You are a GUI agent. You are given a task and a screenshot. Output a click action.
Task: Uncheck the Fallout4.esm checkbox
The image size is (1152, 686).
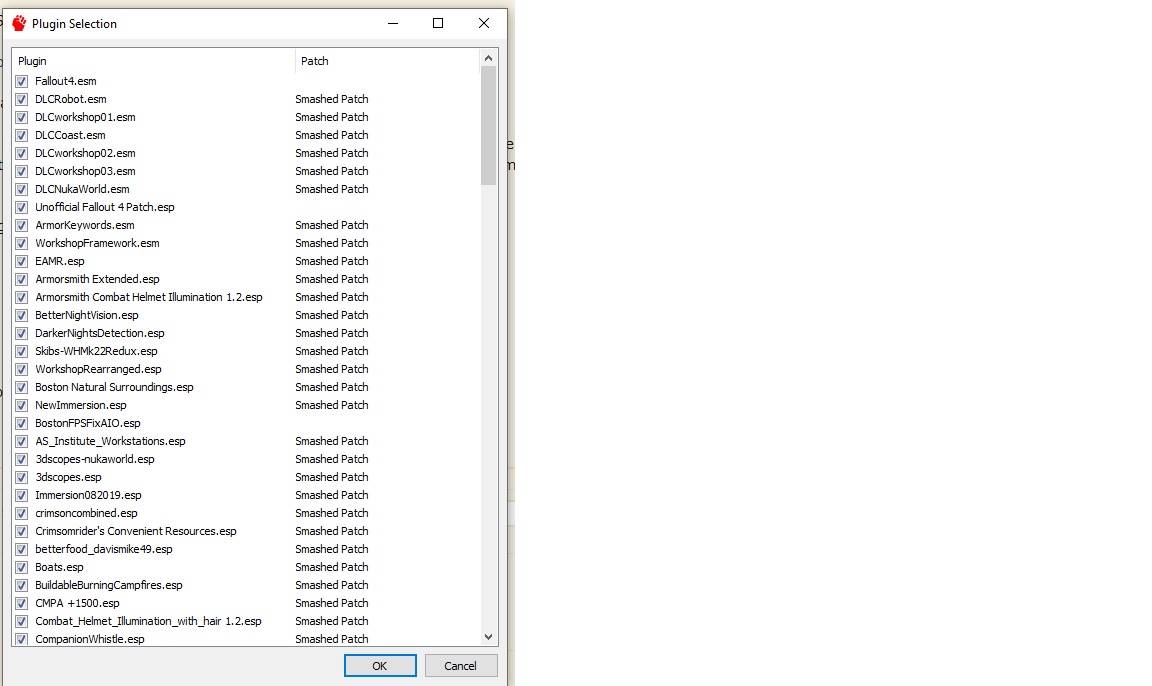[21, 82]
